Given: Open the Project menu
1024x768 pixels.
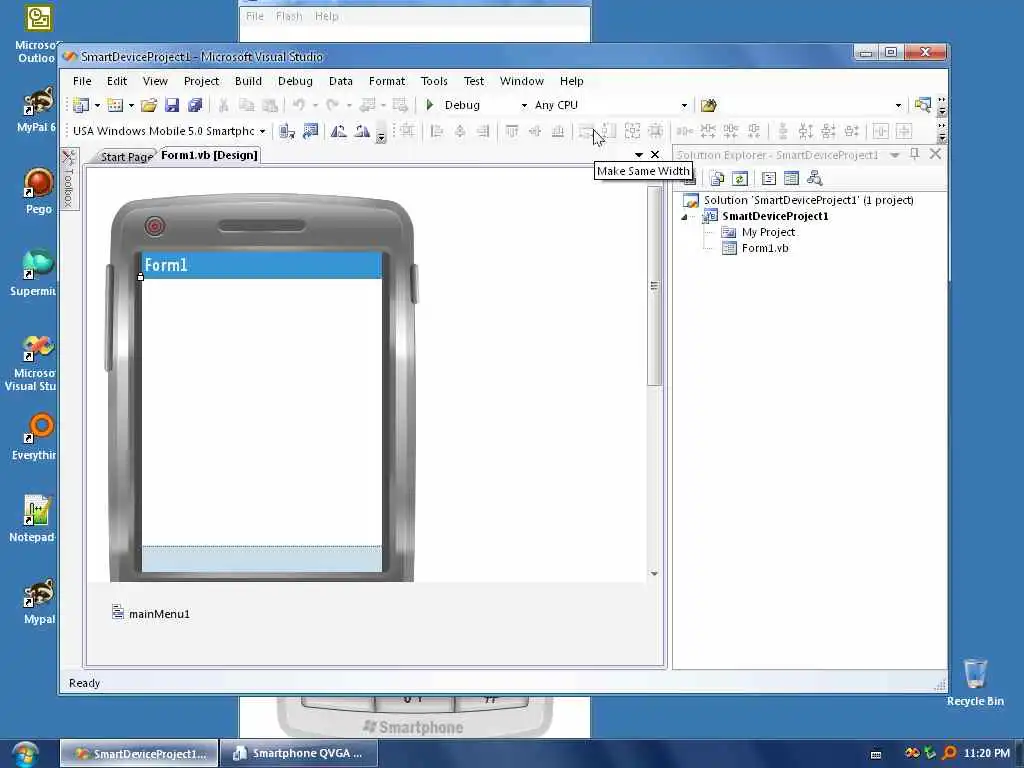Looking at the screenshot, I should [x=201, y=81].
